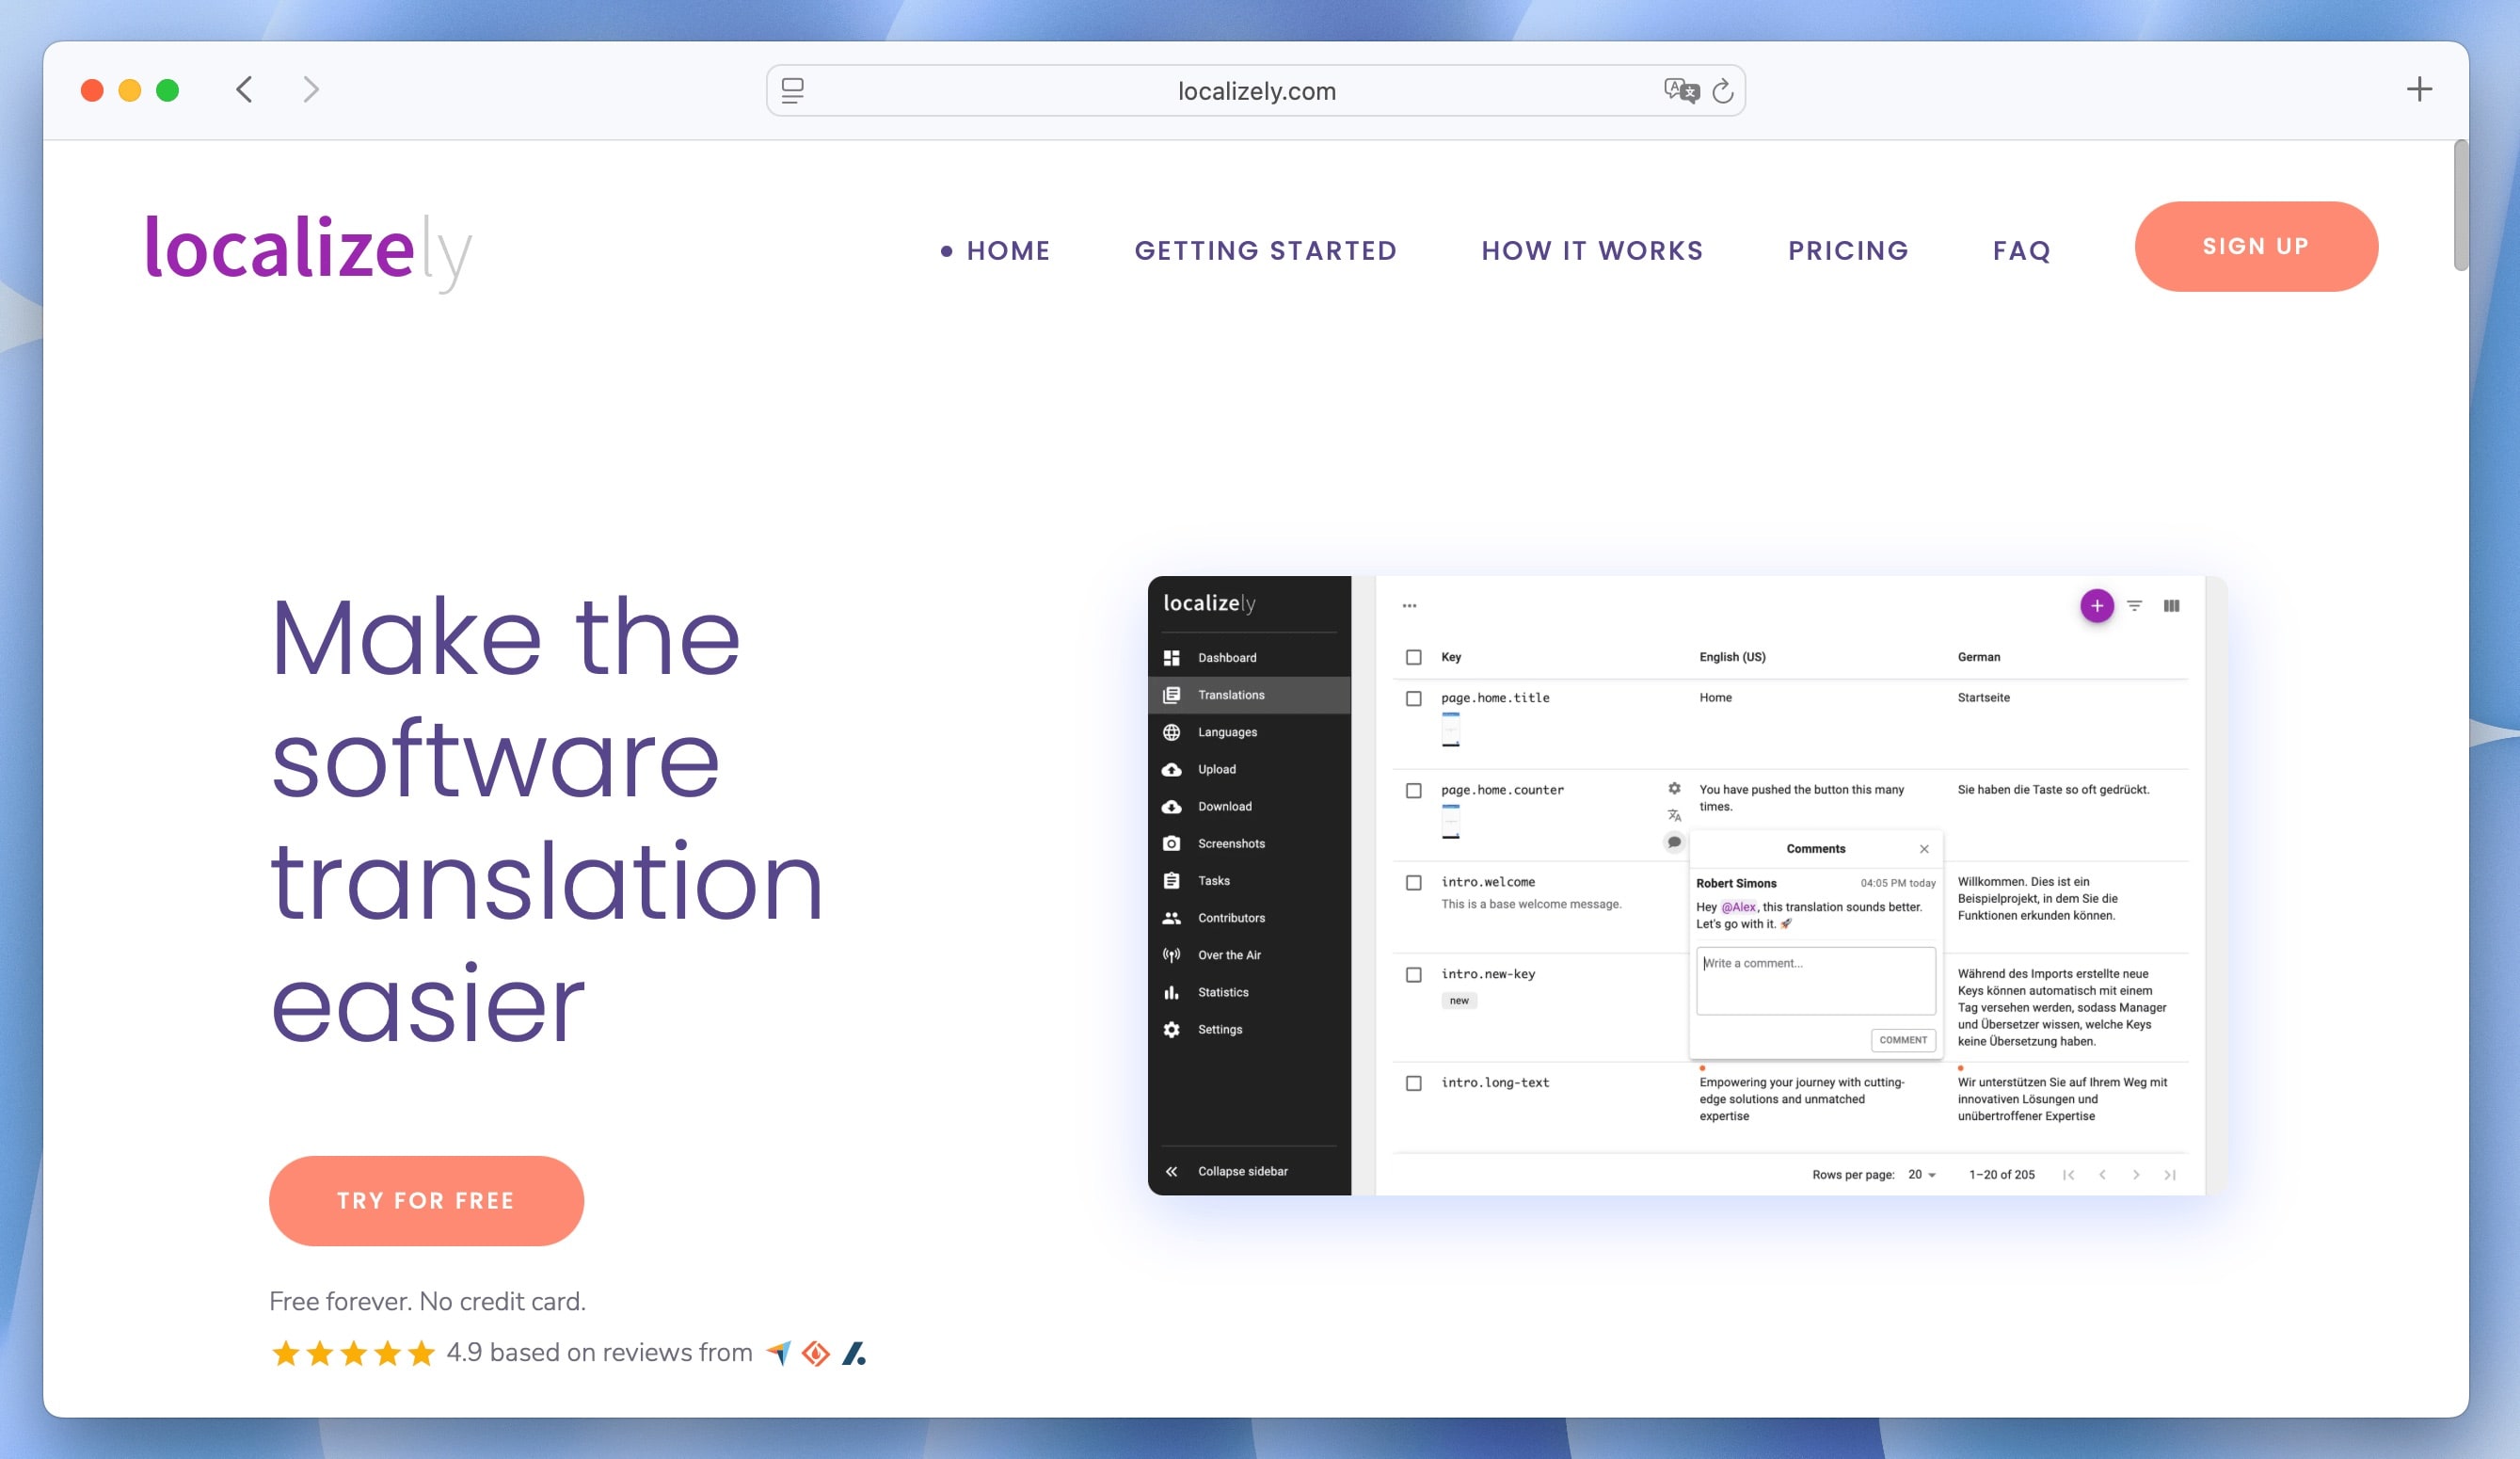The image size is (2520, 1459).
Task: Click the Contributors people icon
Action: click(1171, 917)
